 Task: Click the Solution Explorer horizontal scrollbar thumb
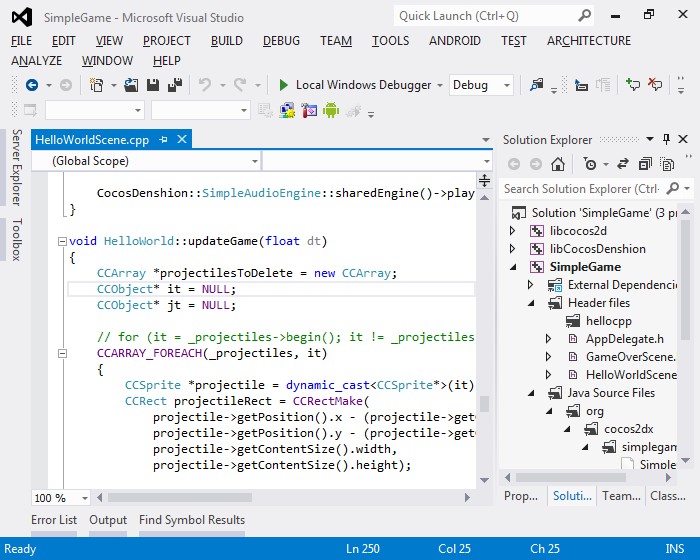click(x=571, y=477)
